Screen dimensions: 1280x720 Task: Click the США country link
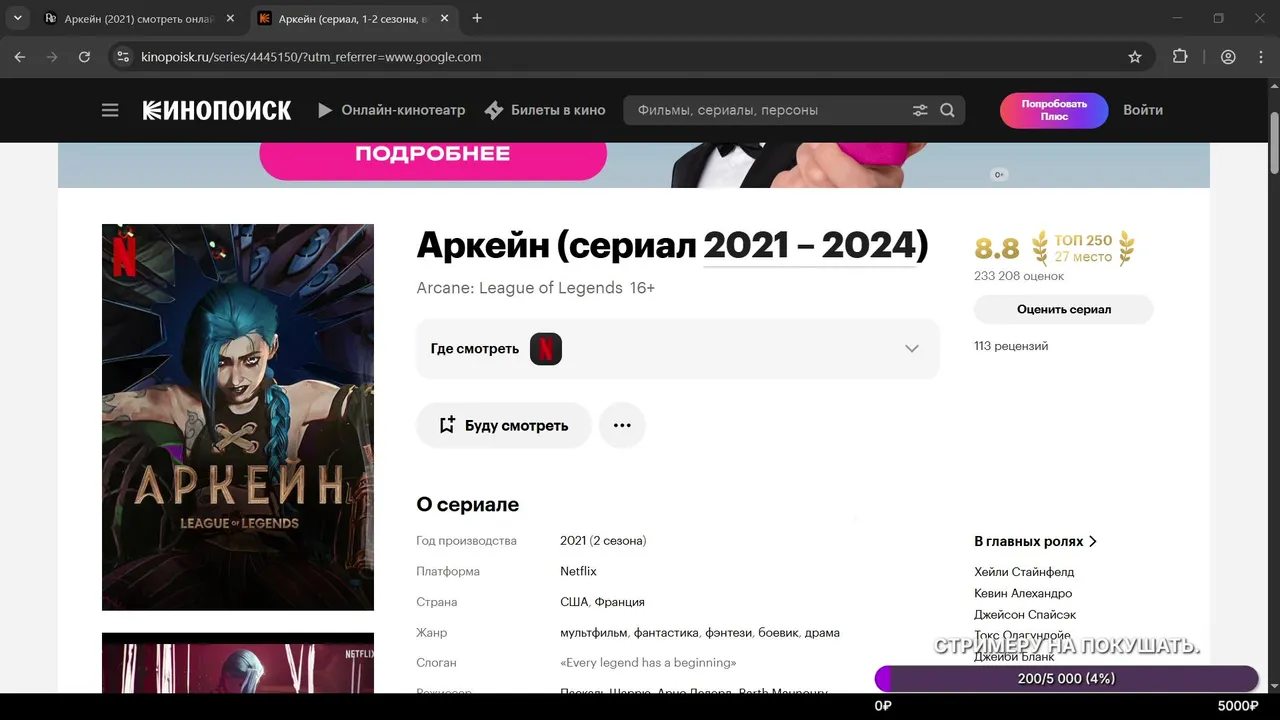(573, 602)
